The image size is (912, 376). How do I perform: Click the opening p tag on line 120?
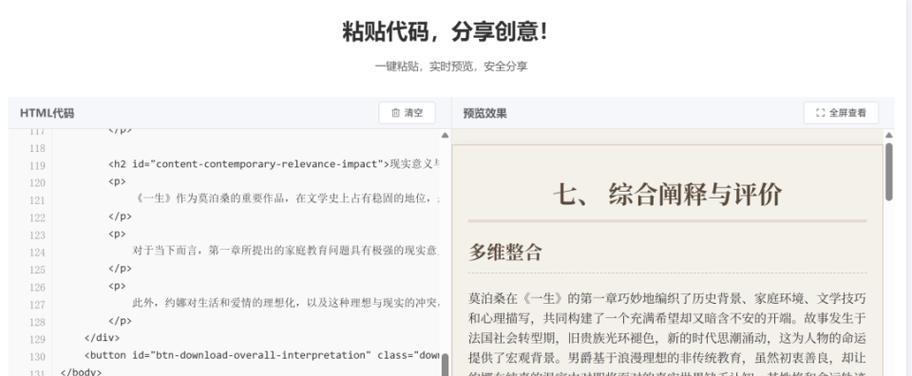(117, 182)
